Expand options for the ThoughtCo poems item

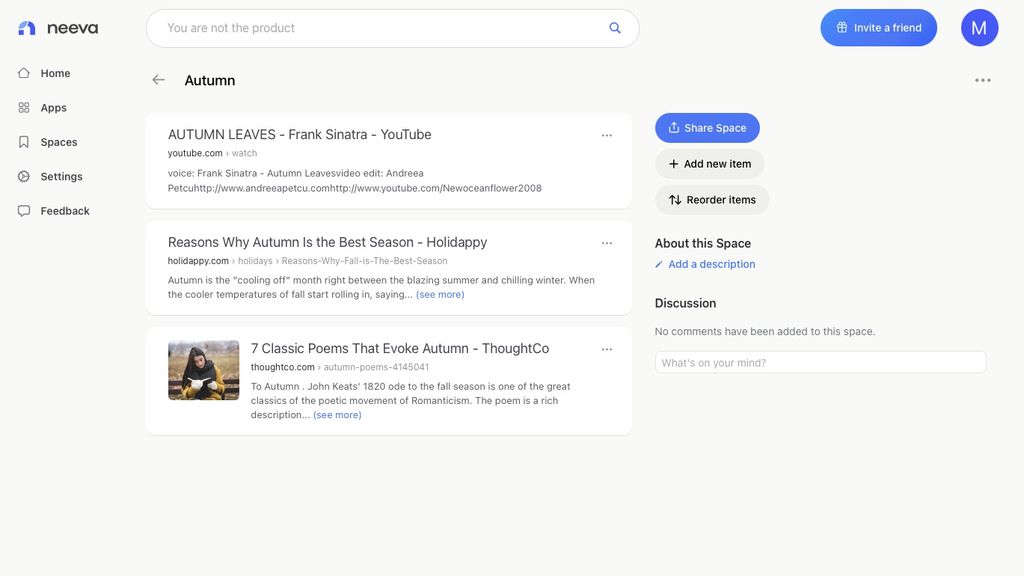(x=607, y=349)
